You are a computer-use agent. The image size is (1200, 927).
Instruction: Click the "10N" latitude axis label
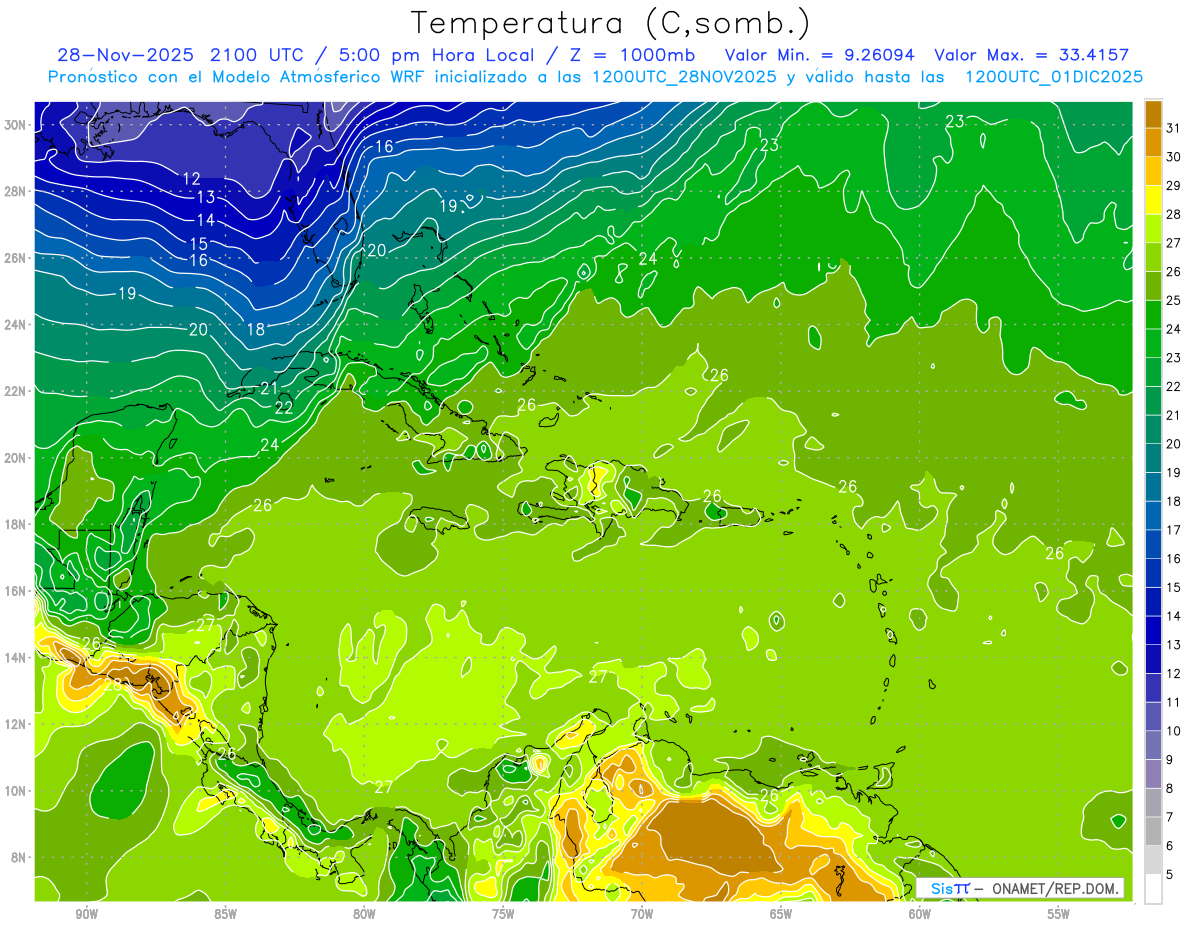16,791
